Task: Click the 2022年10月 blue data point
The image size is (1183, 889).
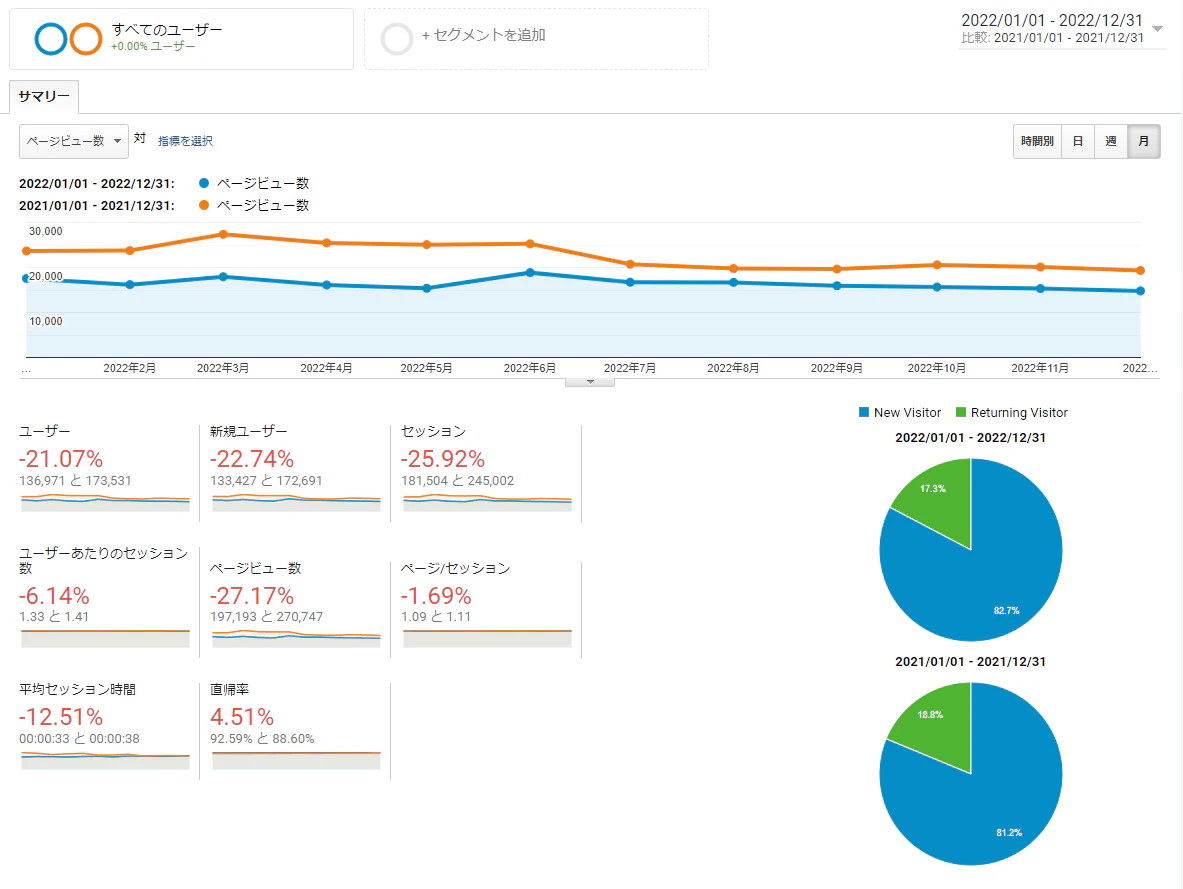Action: pyautogui.click(x=937, y=287)
